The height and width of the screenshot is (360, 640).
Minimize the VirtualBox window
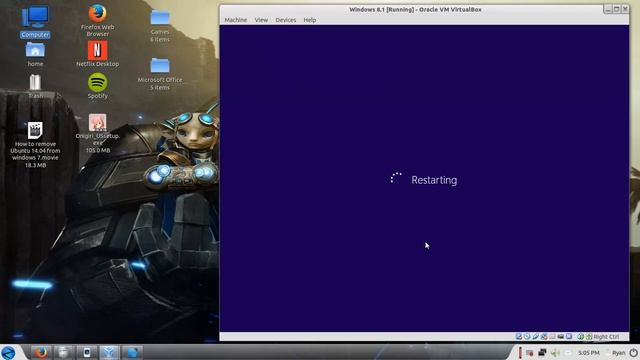pos(608,9)
